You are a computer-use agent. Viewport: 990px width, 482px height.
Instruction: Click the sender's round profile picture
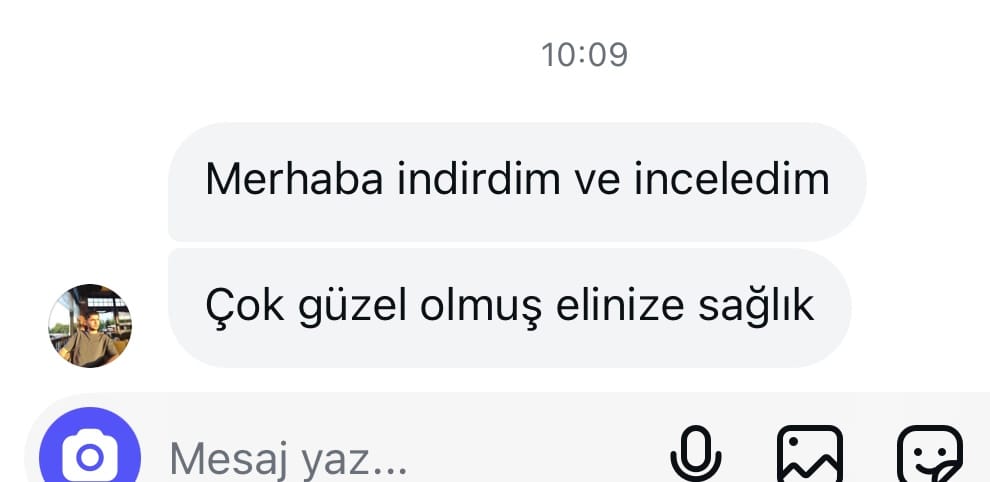[x=90, y=326]
